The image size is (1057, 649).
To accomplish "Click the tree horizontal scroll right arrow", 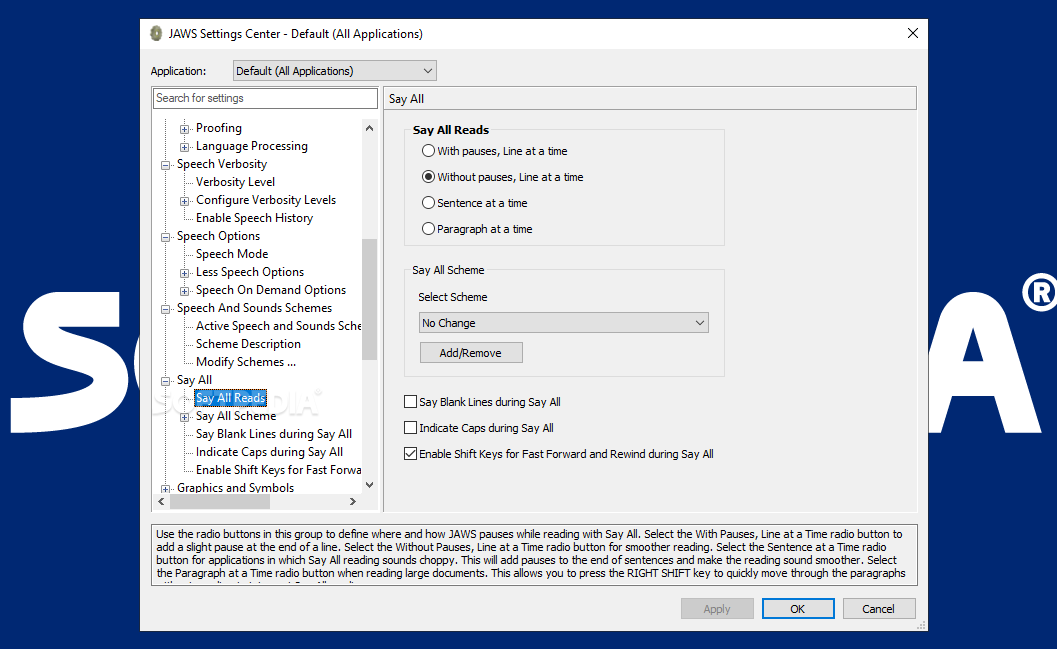I will pyautogui.click(x=353, y=501).
